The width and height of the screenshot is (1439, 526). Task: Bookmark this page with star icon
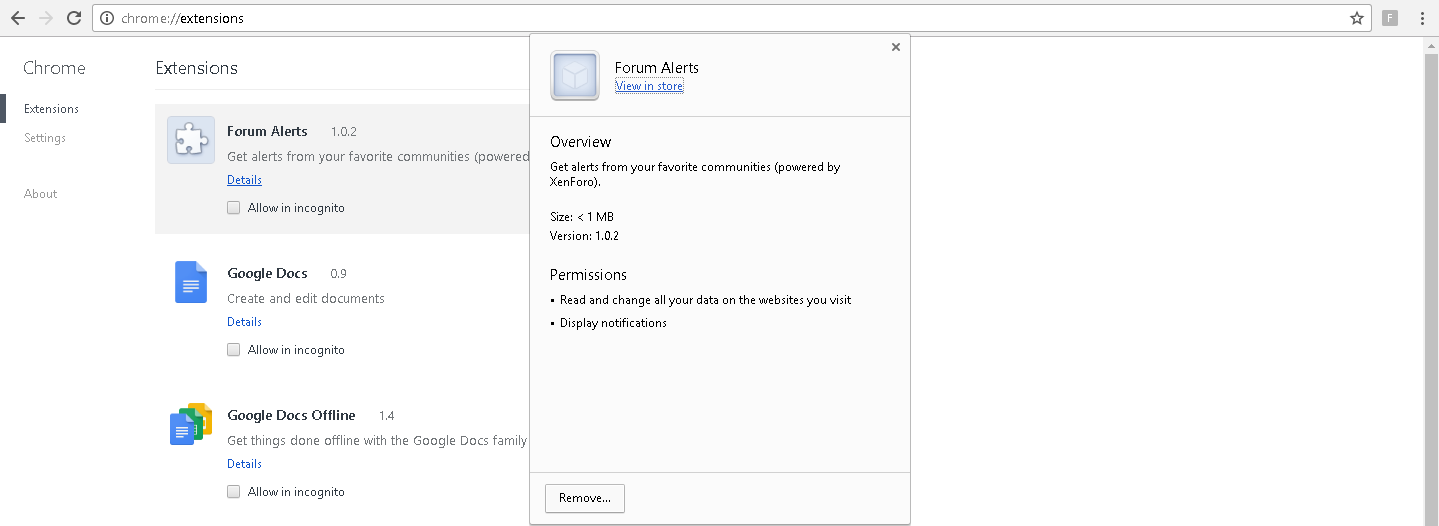click(1357, 18)
